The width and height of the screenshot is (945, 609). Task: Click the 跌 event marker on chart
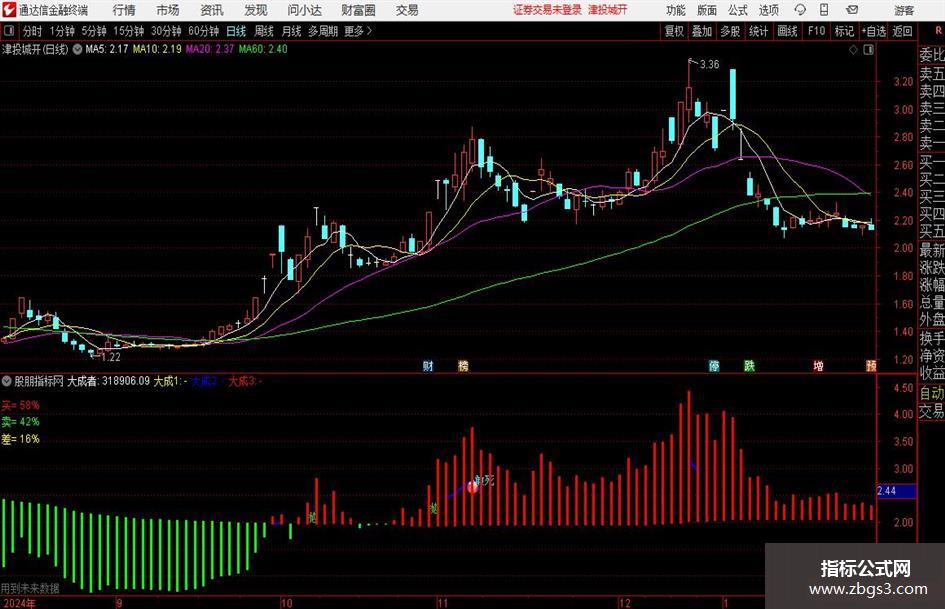tap(749, 365)
